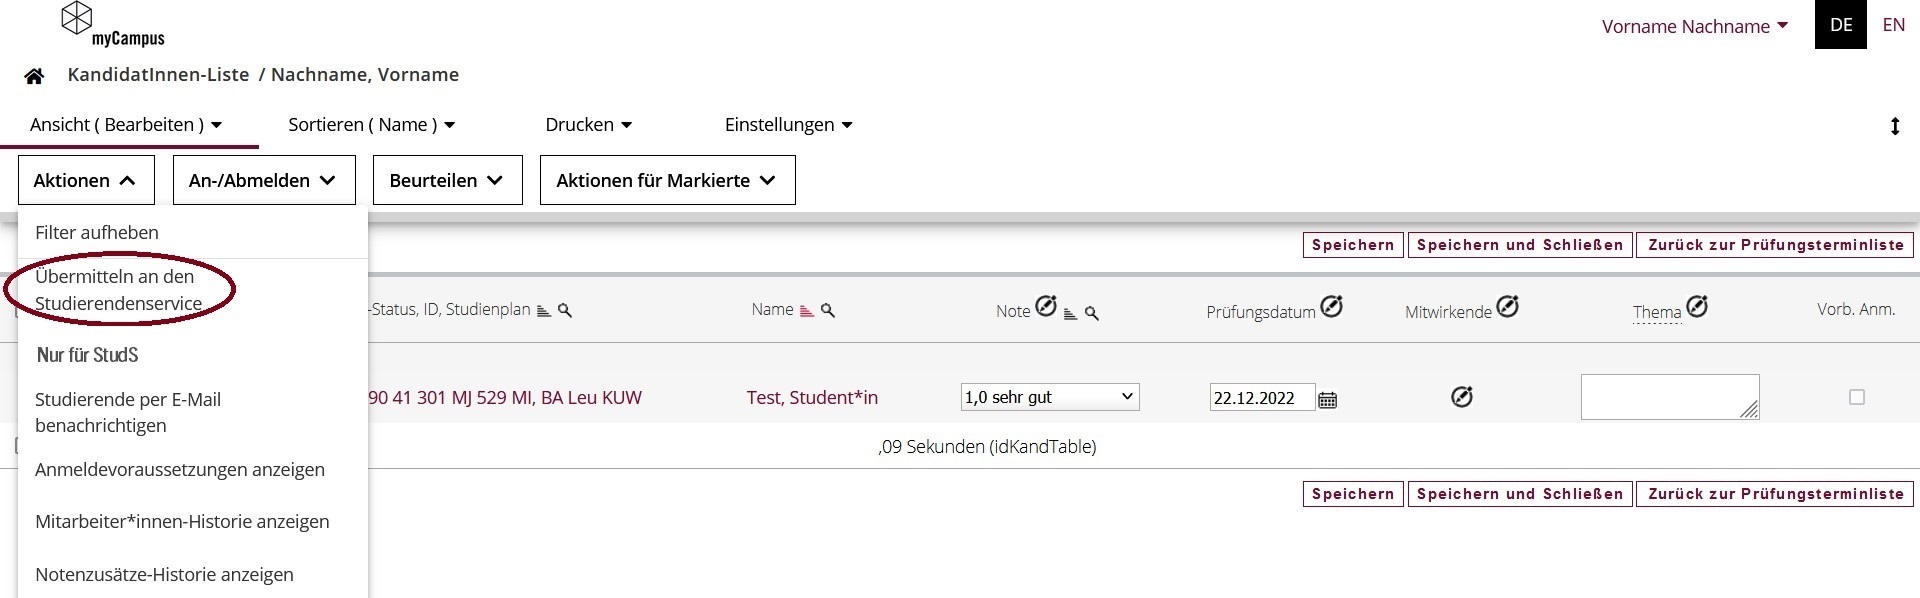Click the edit pencil icon next to Note
This screenshot has width=1920, height=598.
point(1046,306)
